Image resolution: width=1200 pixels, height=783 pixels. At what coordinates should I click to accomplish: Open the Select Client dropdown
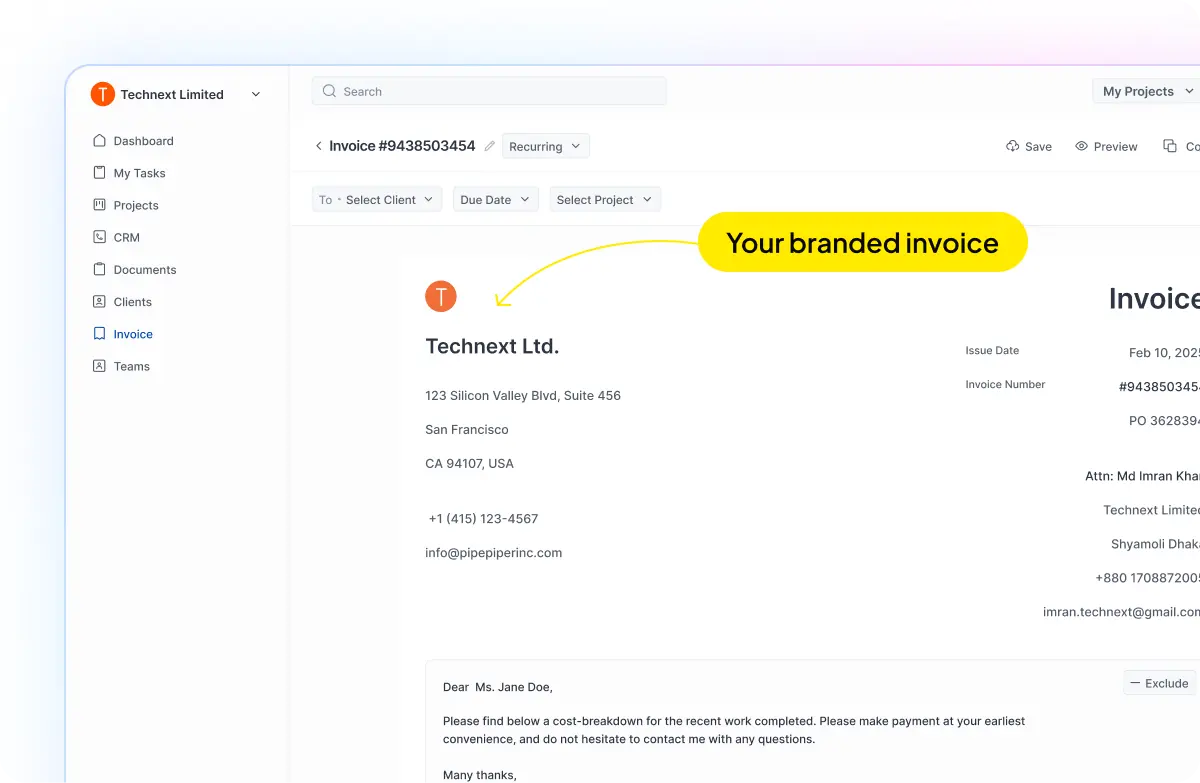point(377,199)
